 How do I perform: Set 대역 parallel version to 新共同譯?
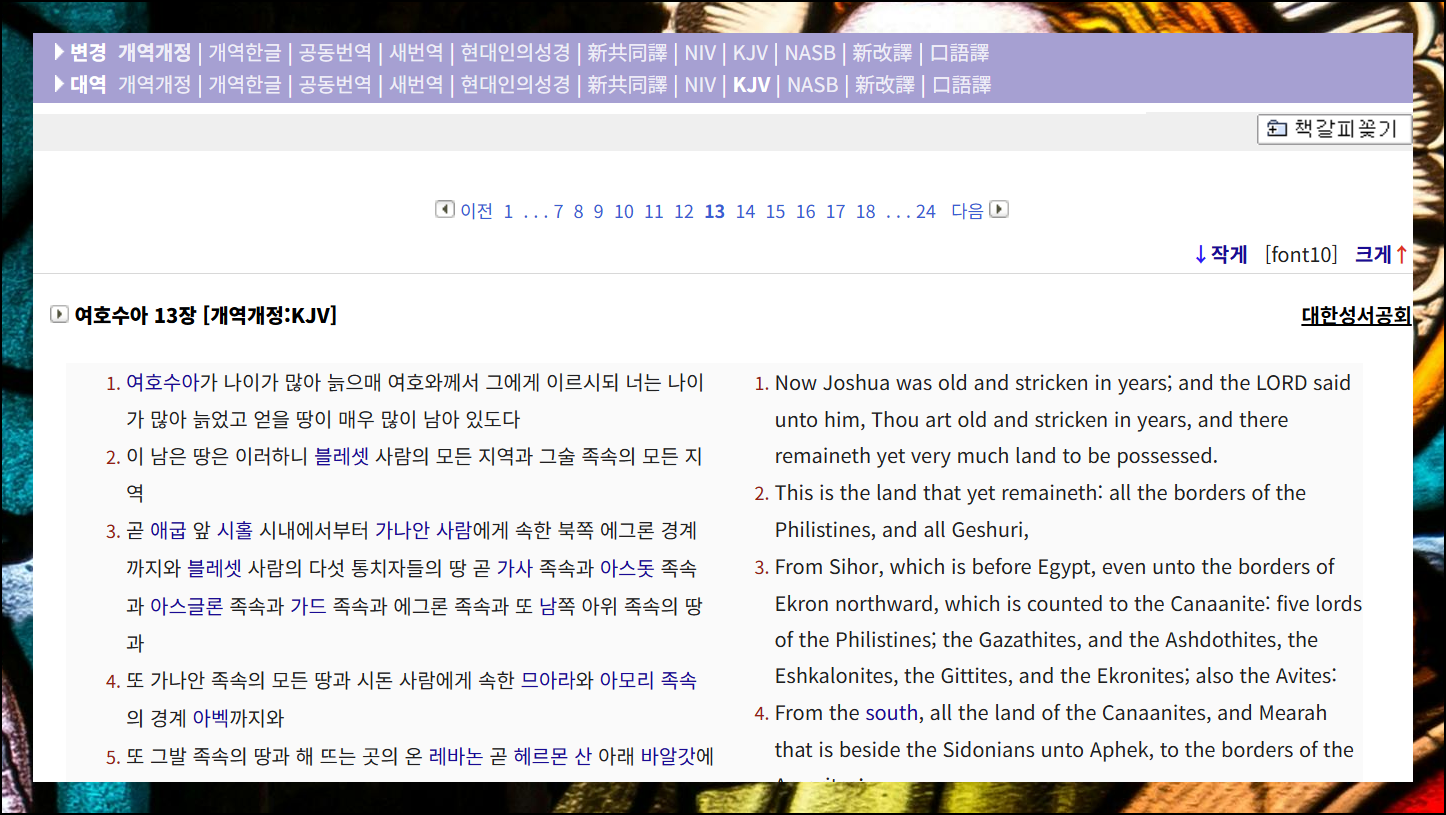(x=626, y=85)
